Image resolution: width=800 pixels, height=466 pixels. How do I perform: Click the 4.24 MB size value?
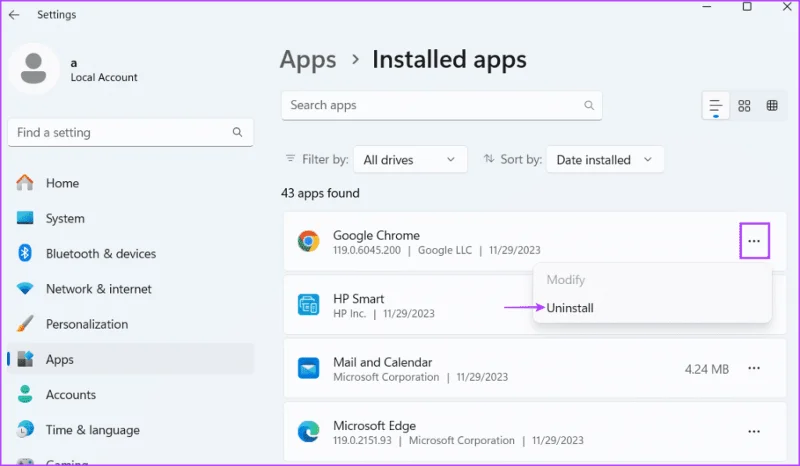707,369
